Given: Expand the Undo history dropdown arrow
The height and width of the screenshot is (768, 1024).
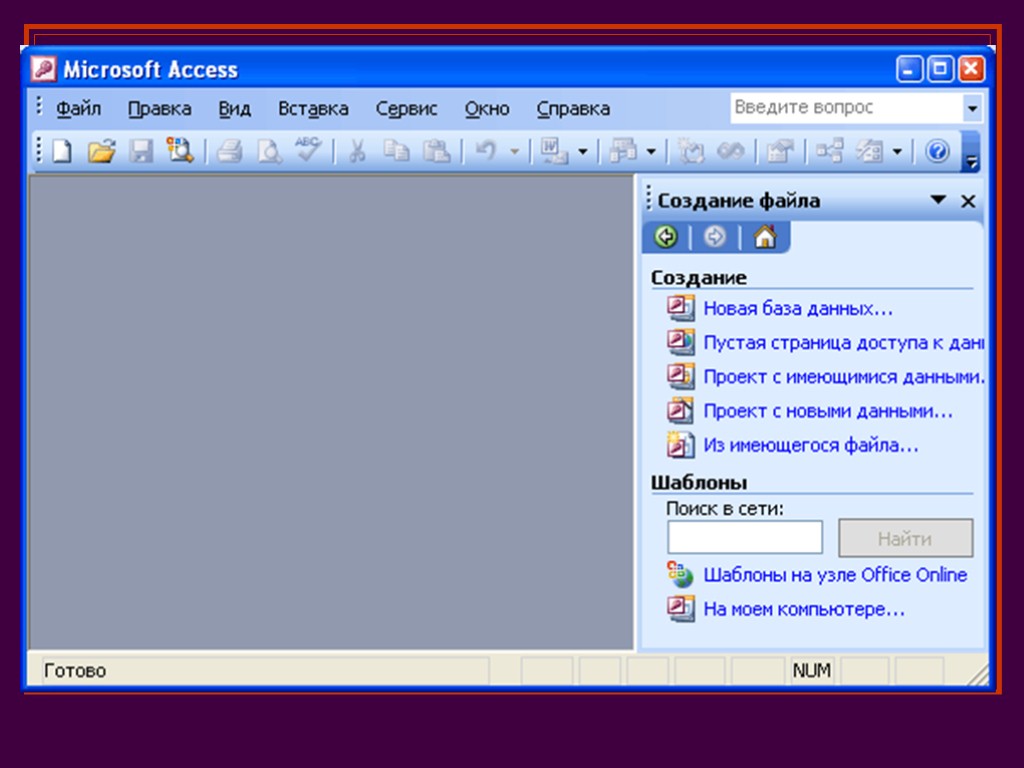Looking at the screenshot, I should 515,152.
